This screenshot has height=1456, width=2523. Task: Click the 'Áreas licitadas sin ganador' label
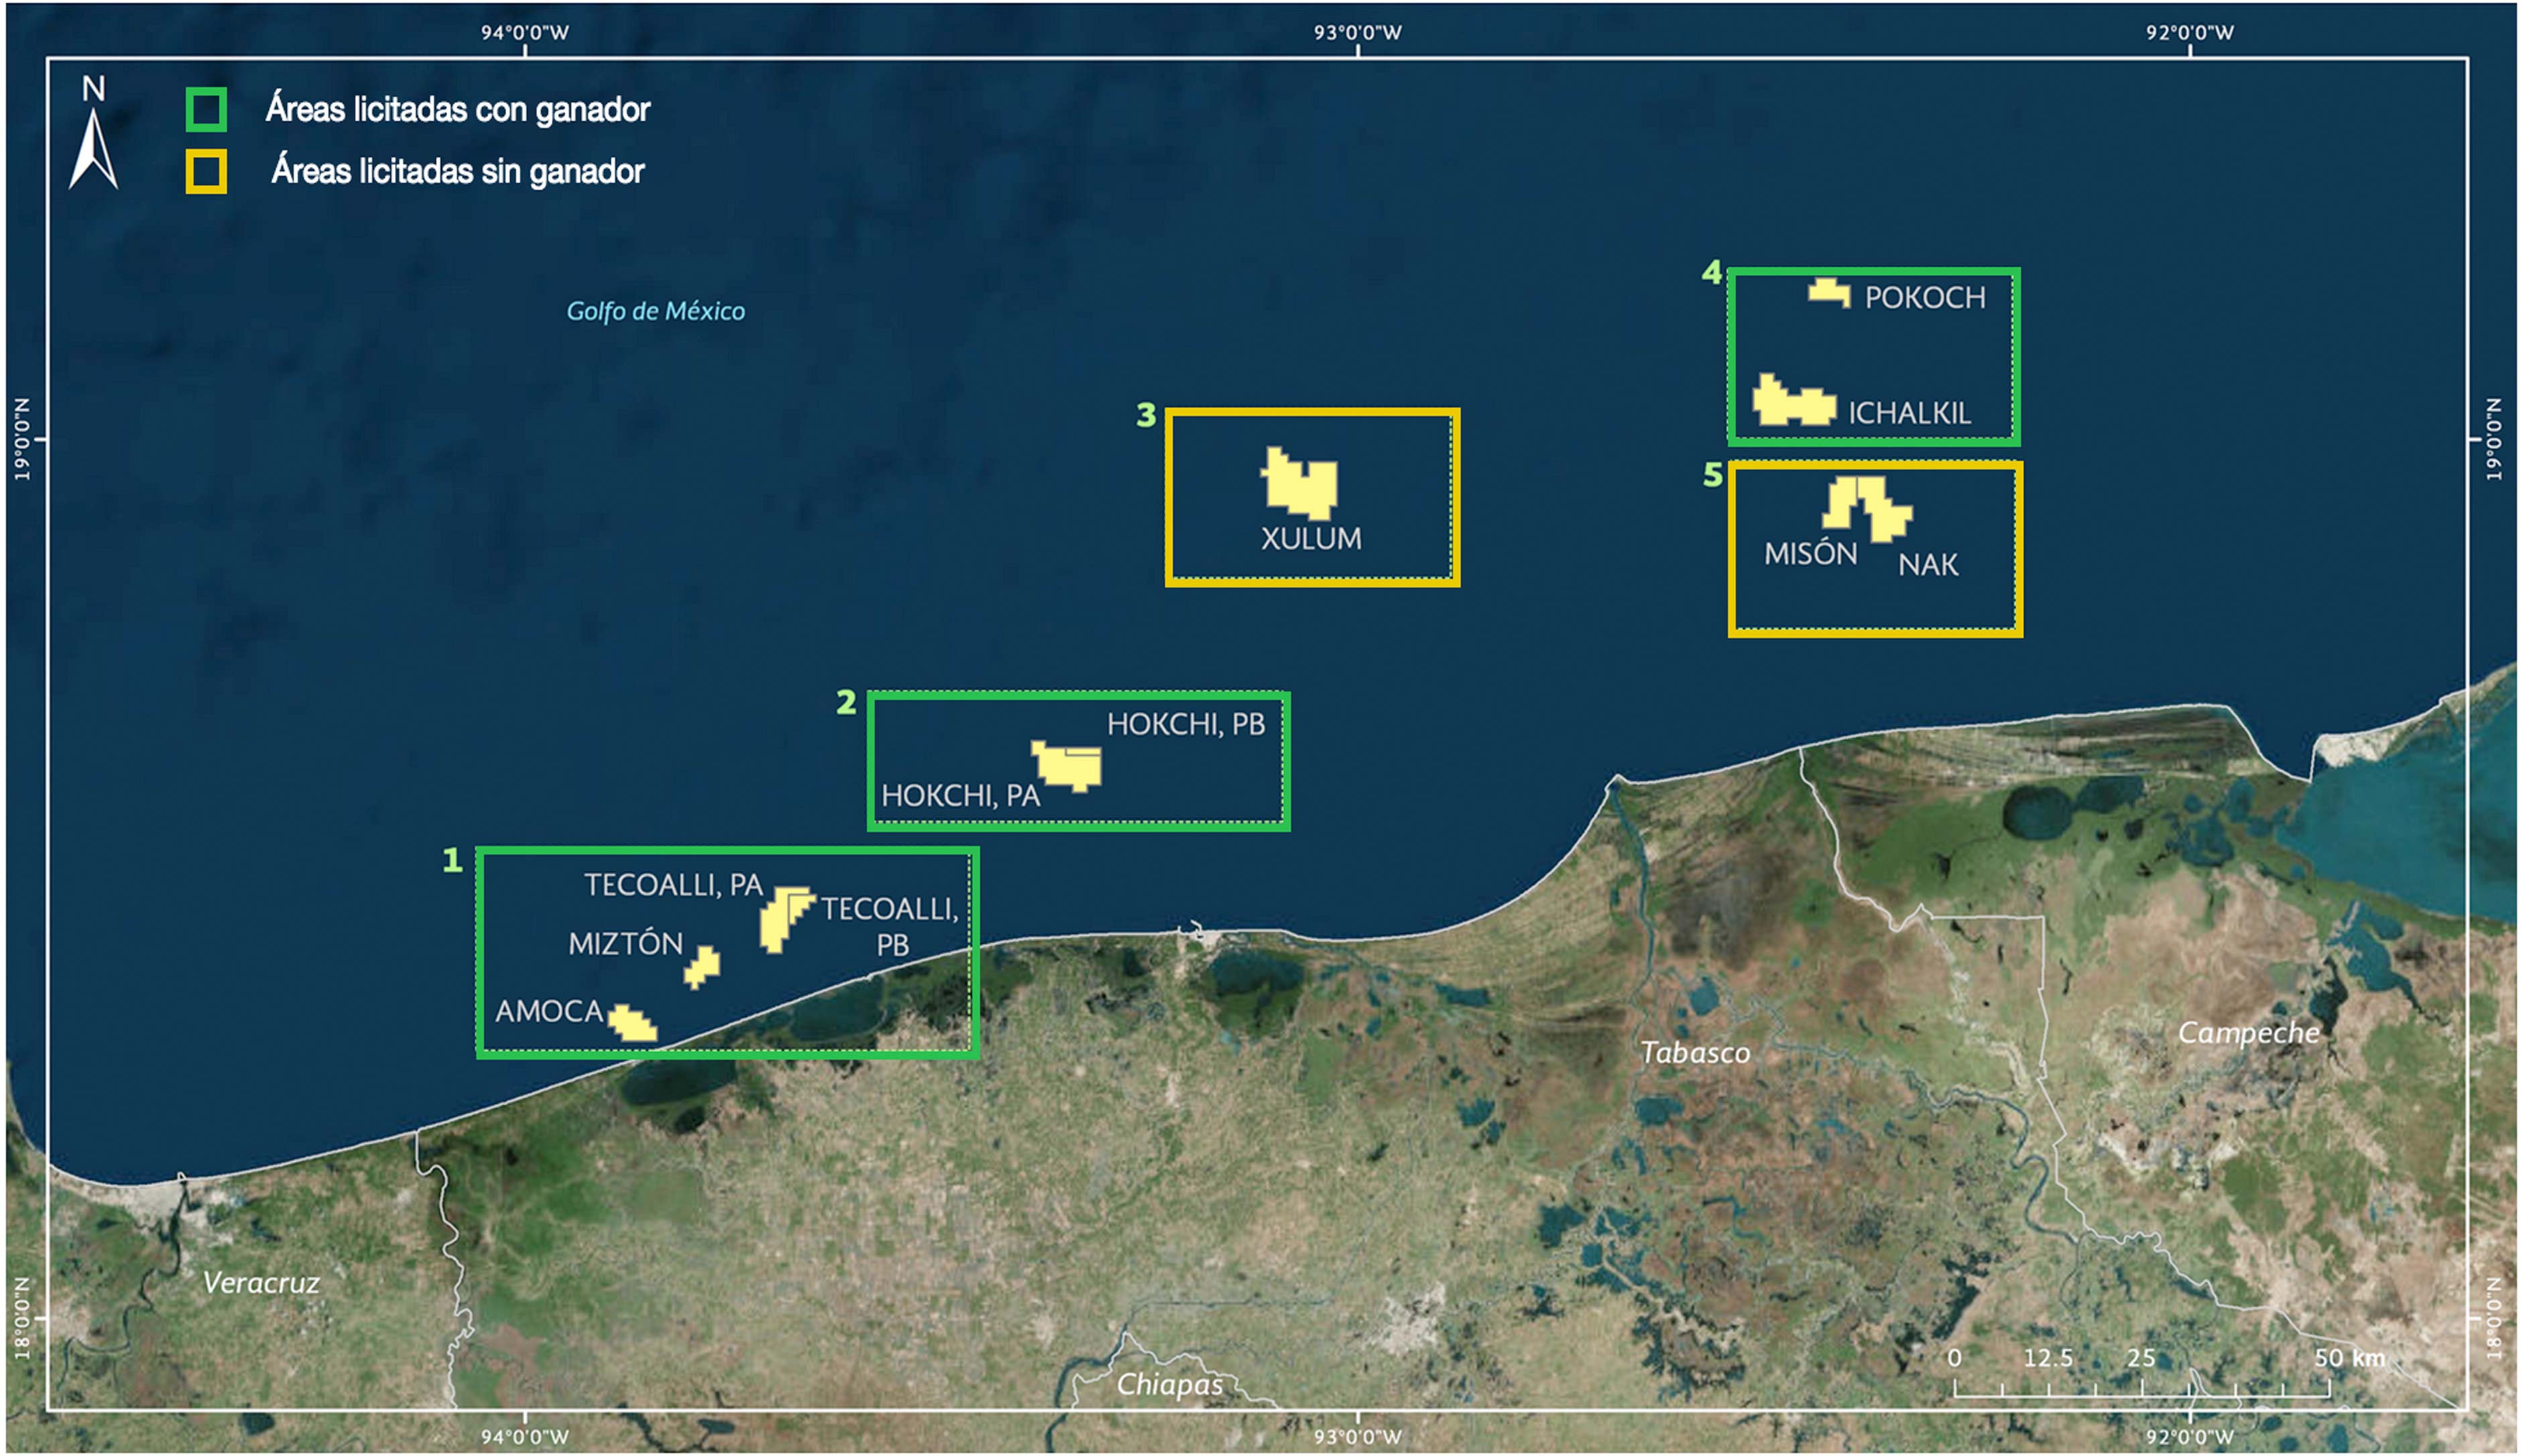[x=458, y=171]
